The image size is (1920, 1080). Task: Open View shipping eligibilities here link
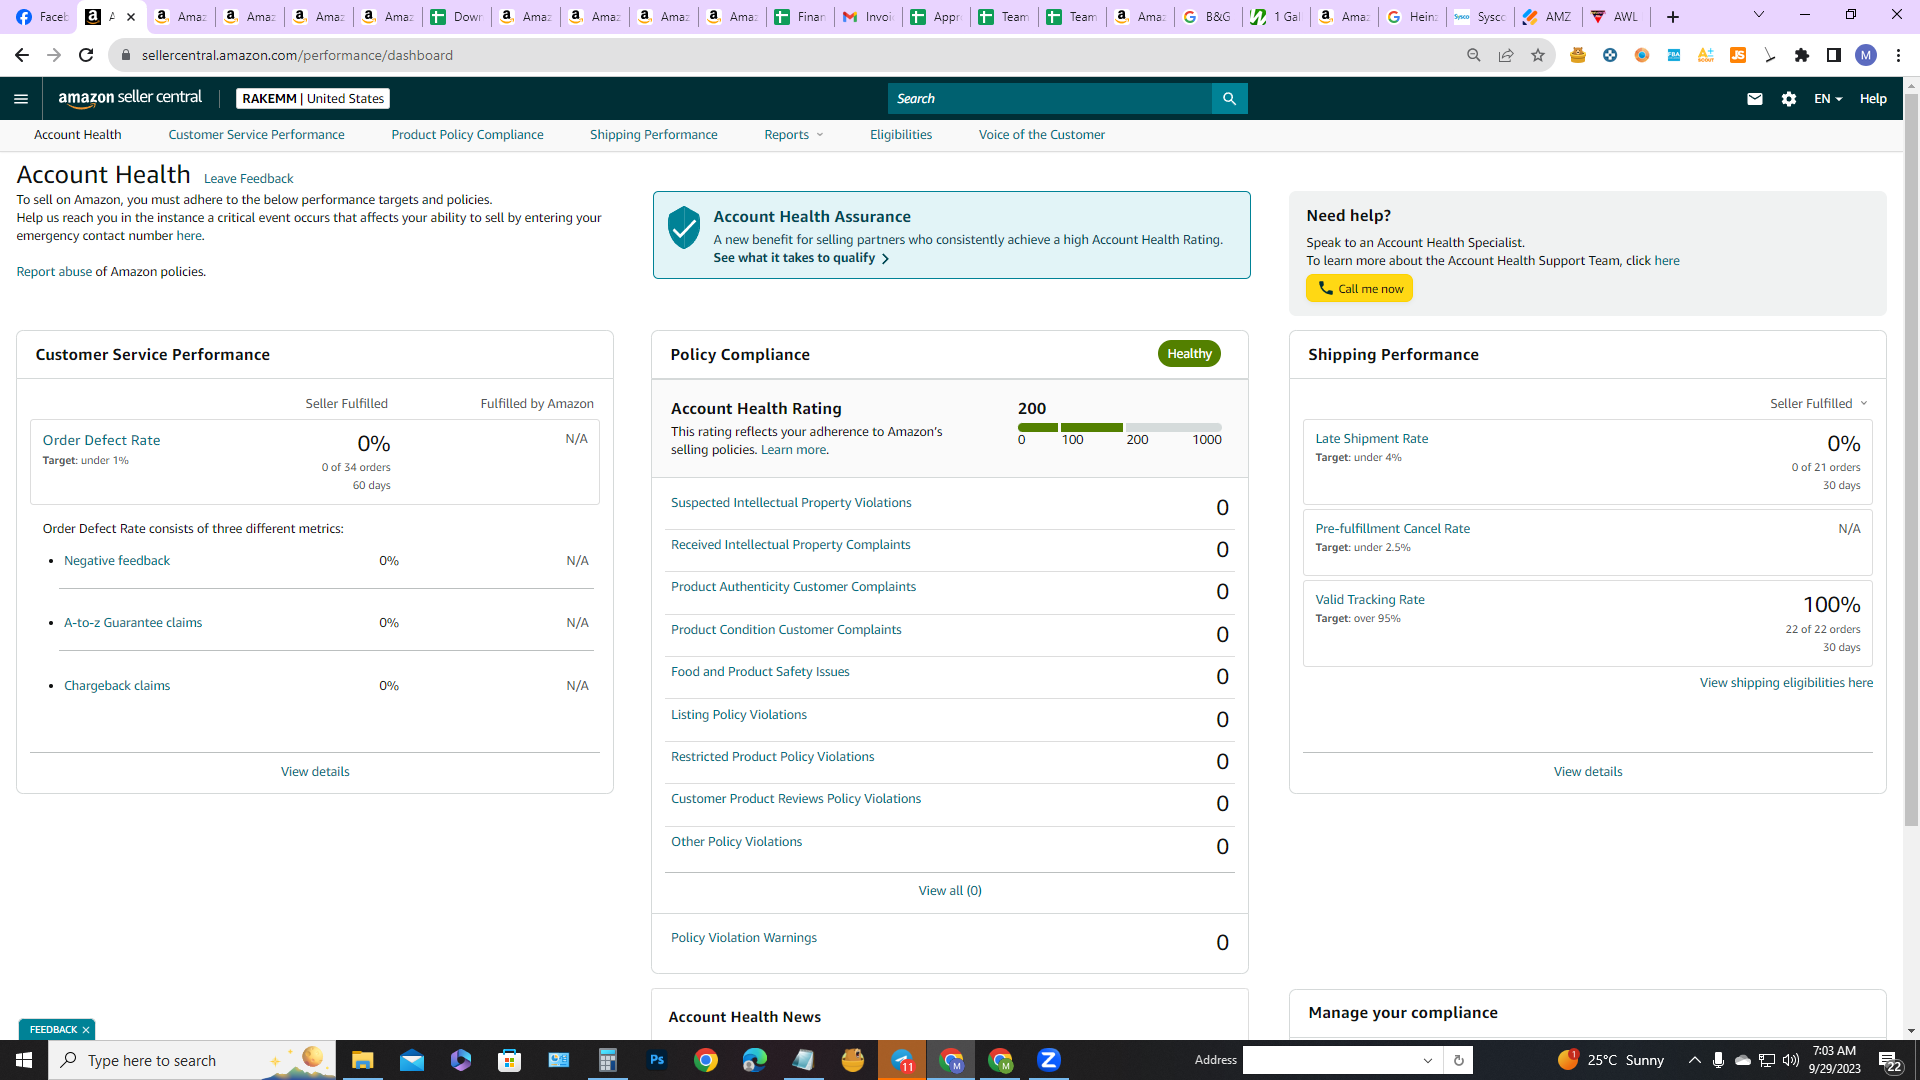1786,683
